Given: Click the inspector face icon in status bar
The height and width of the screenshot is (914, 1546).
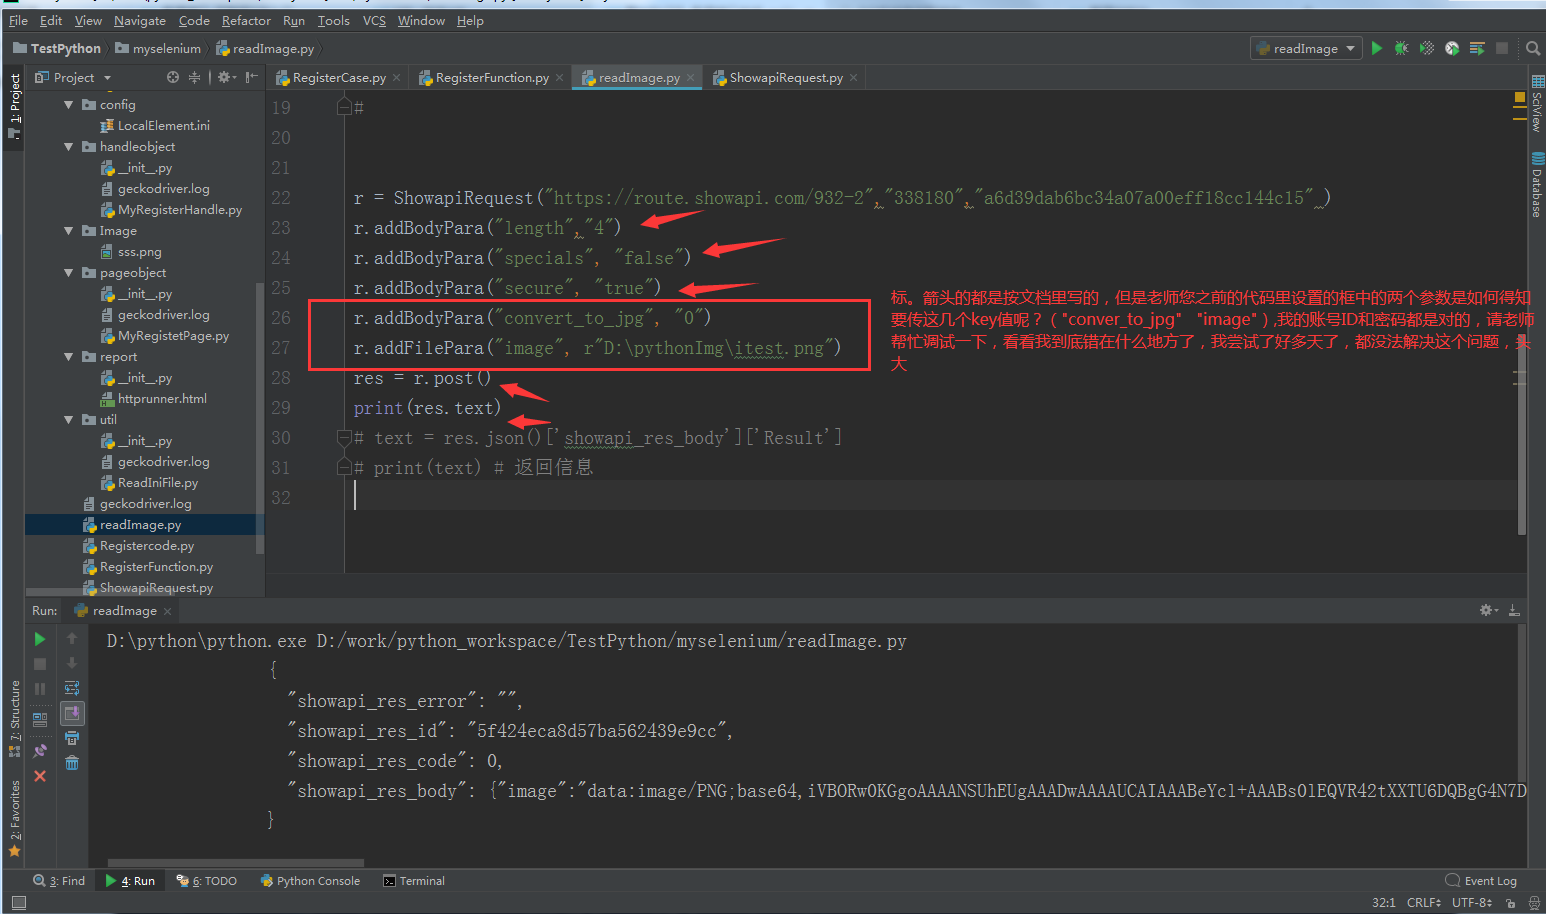Looking at the screenshot, I should pyautogui.click(x=1534, y=903).
